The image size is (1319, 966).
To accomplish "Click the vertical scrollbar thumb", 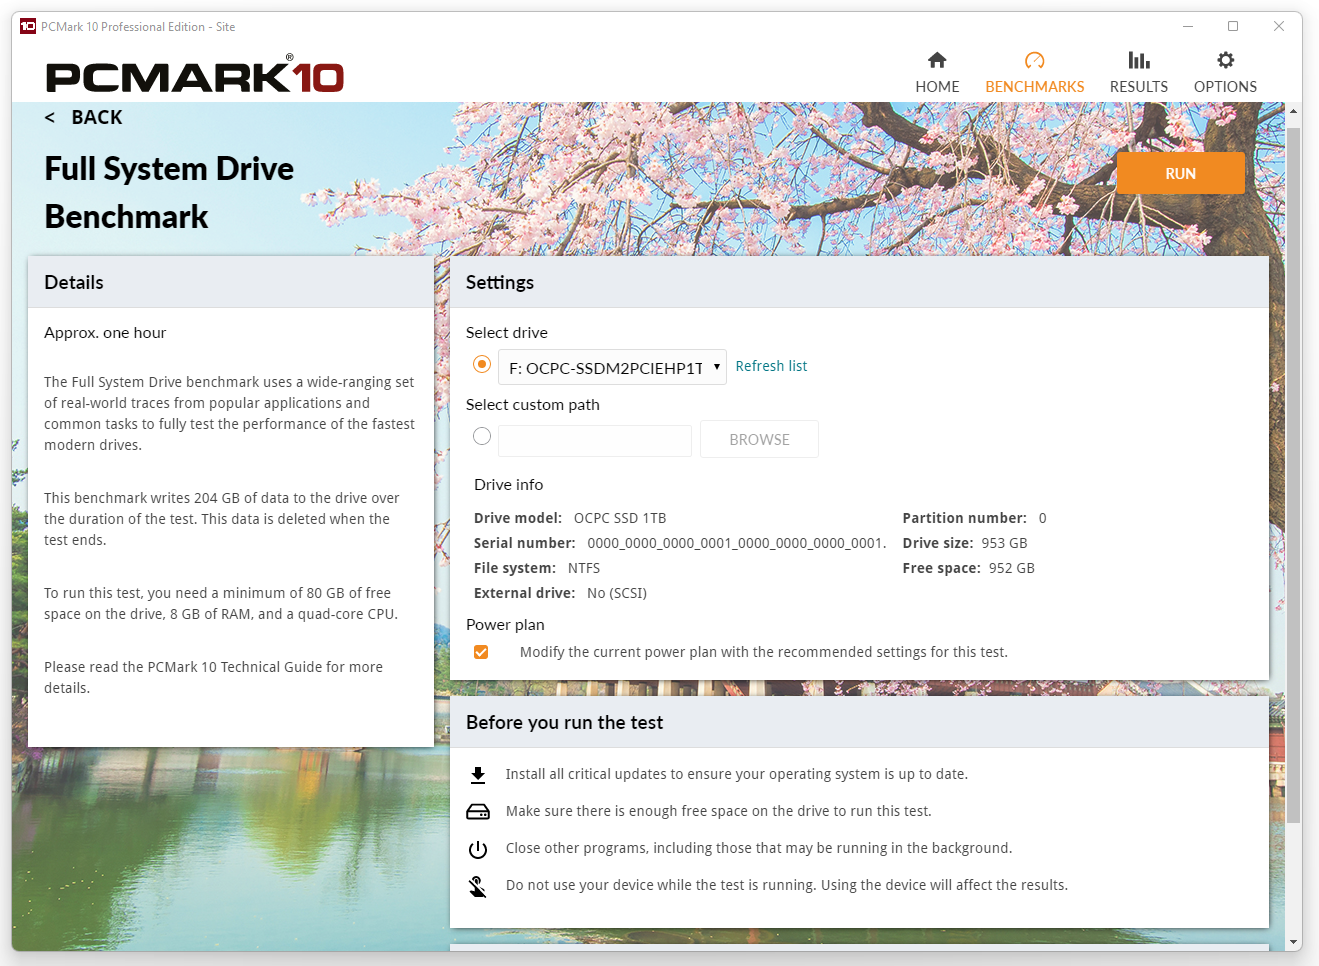I will pos(1294,475).
